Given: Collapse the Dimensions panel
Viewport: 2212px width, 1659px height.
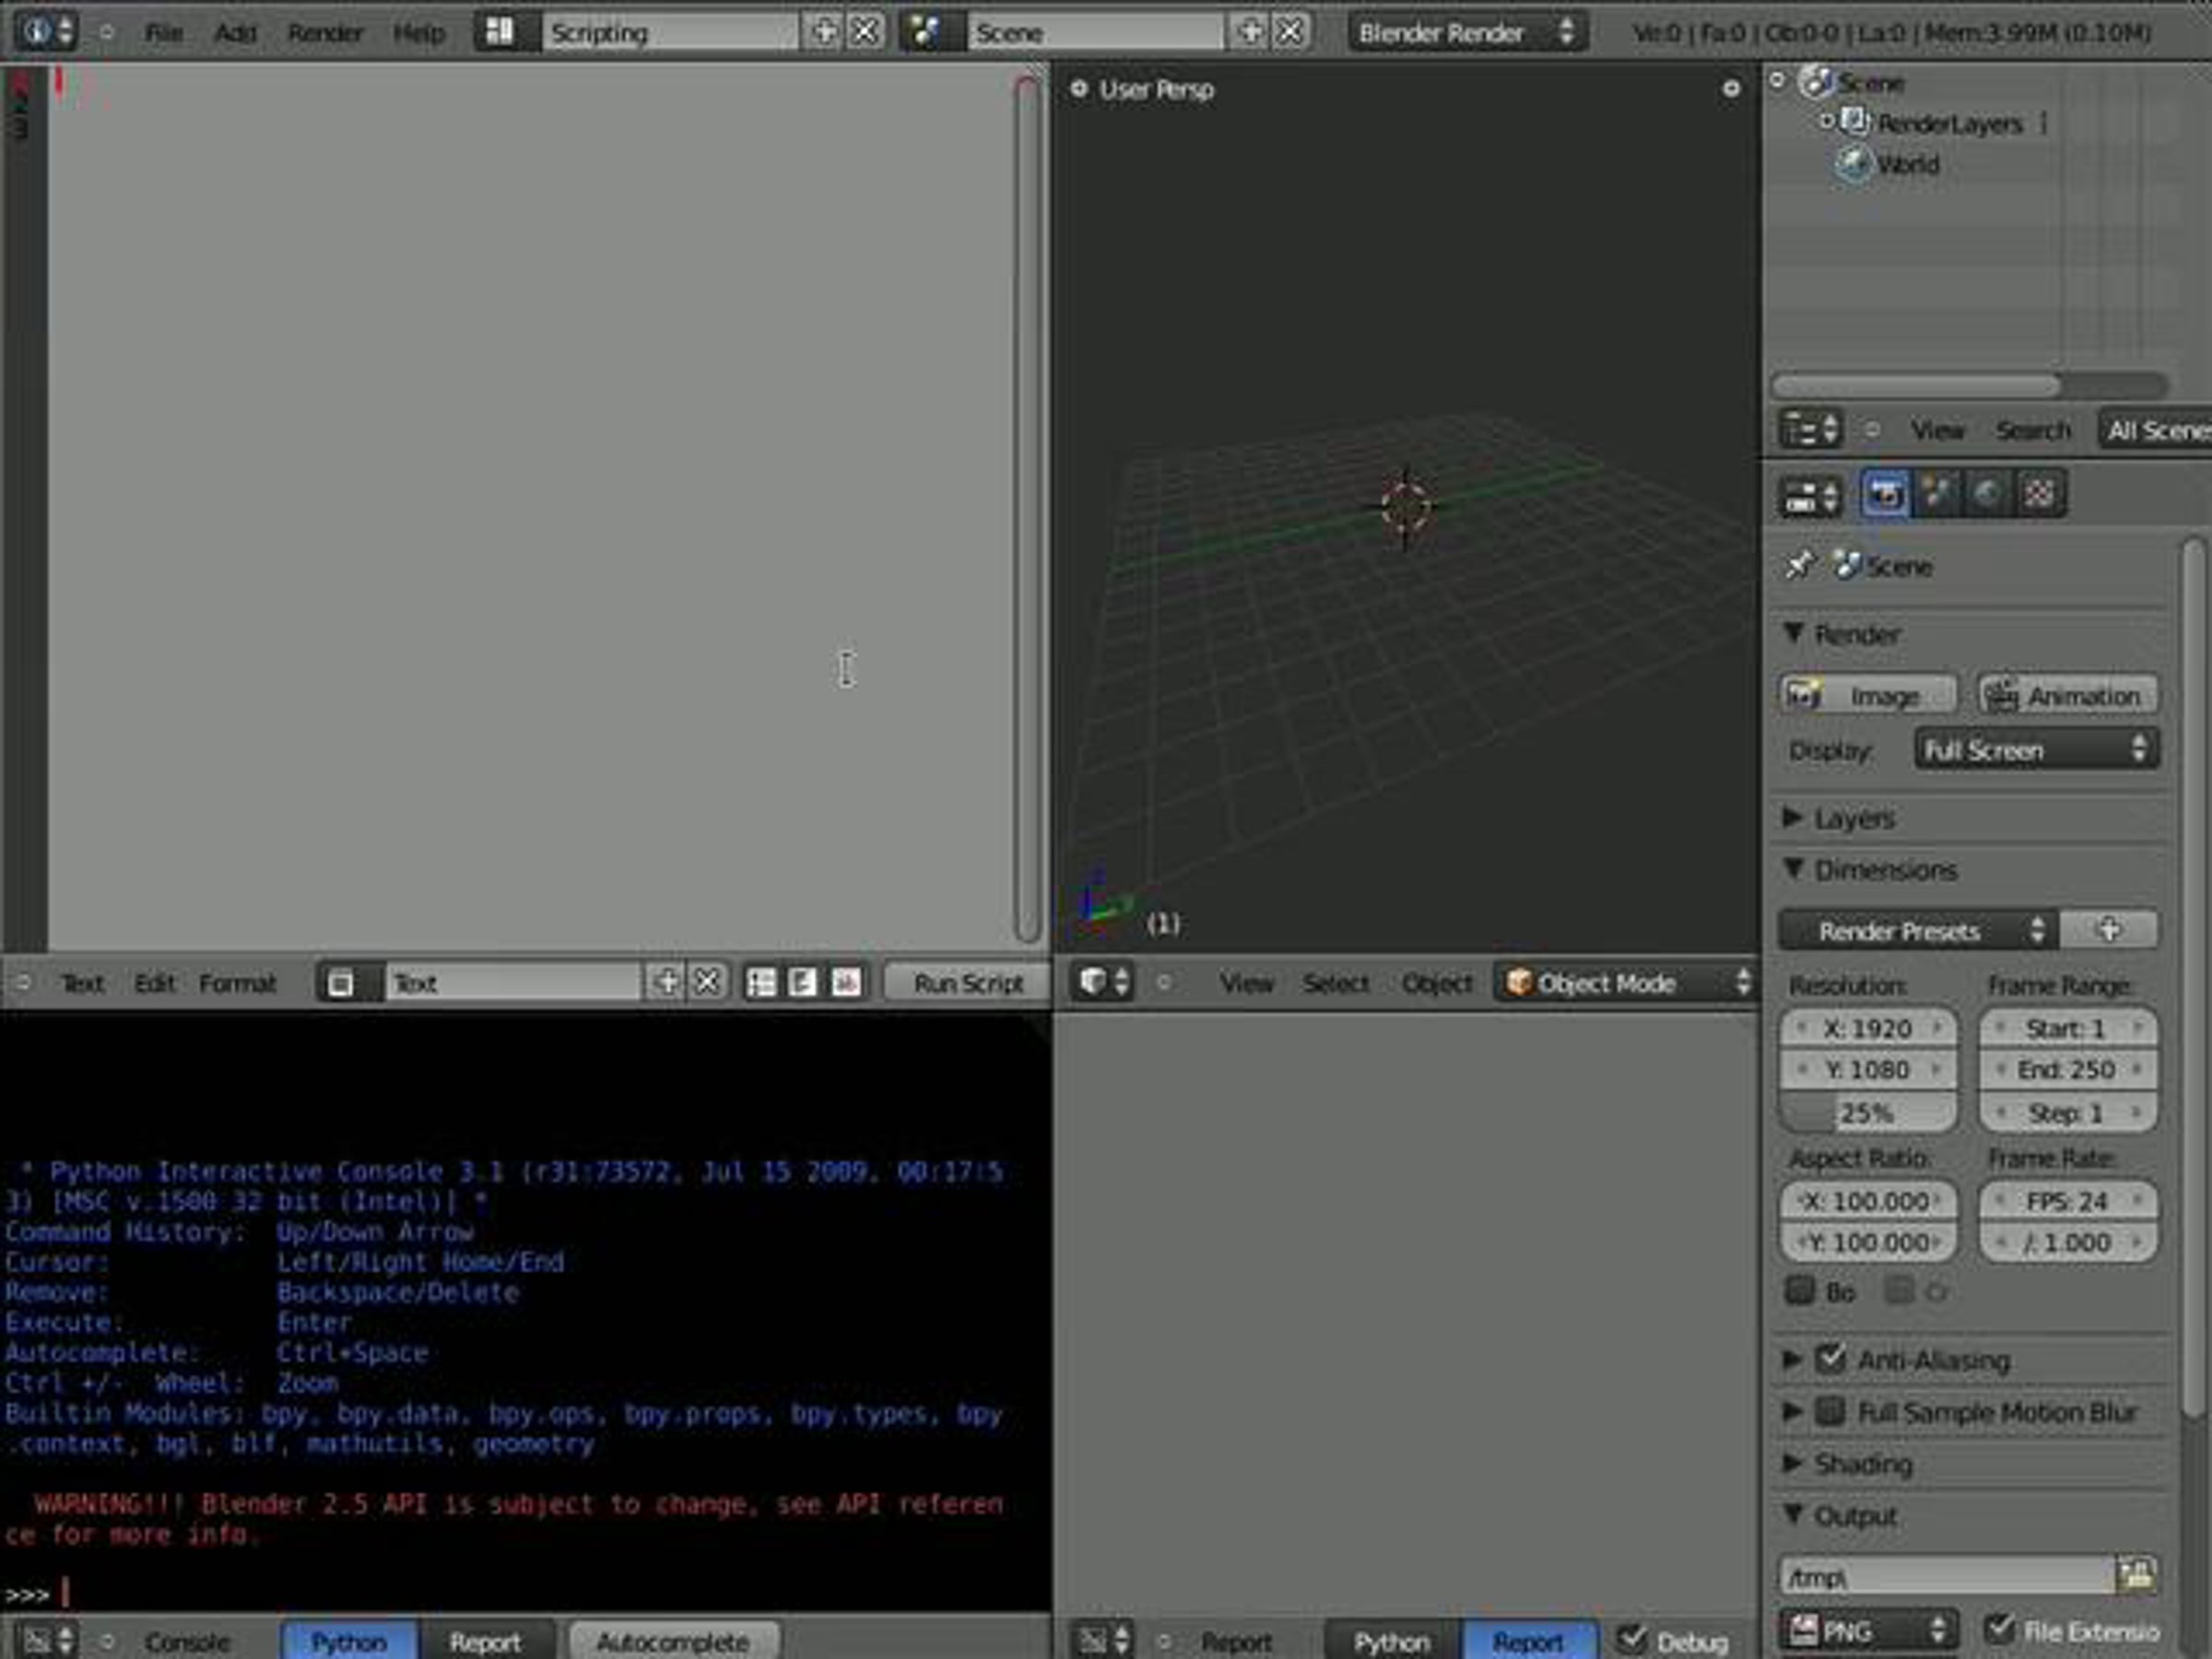Looking at the screenshot, I should (1794, 869).
